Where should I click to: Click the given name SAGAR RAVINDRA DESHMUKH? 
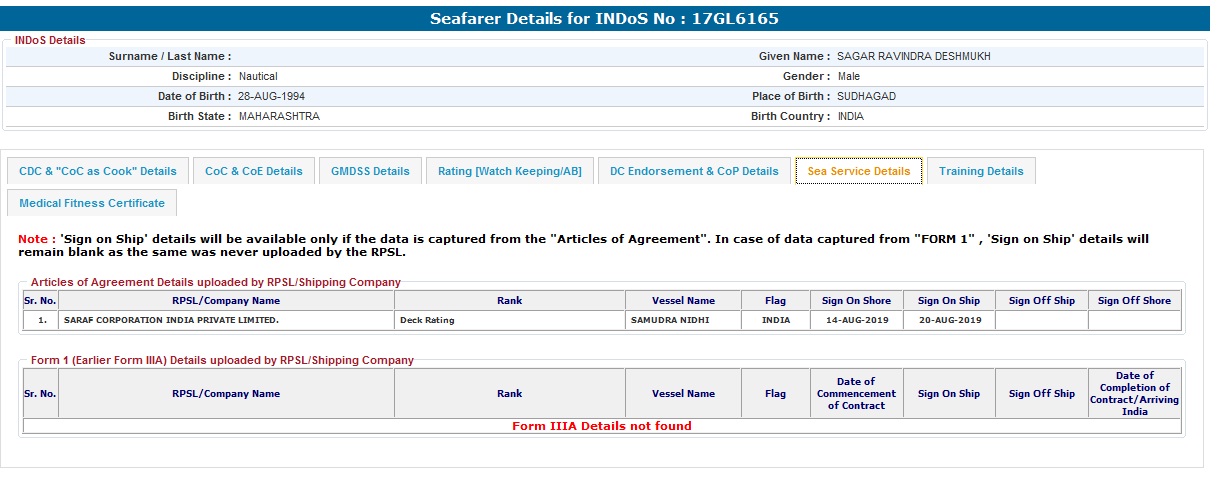[x=913, y=57]
